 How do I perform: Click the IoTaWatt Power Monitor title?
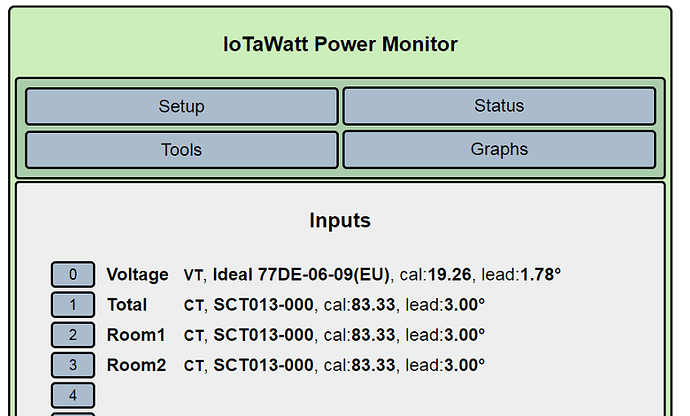340,44
